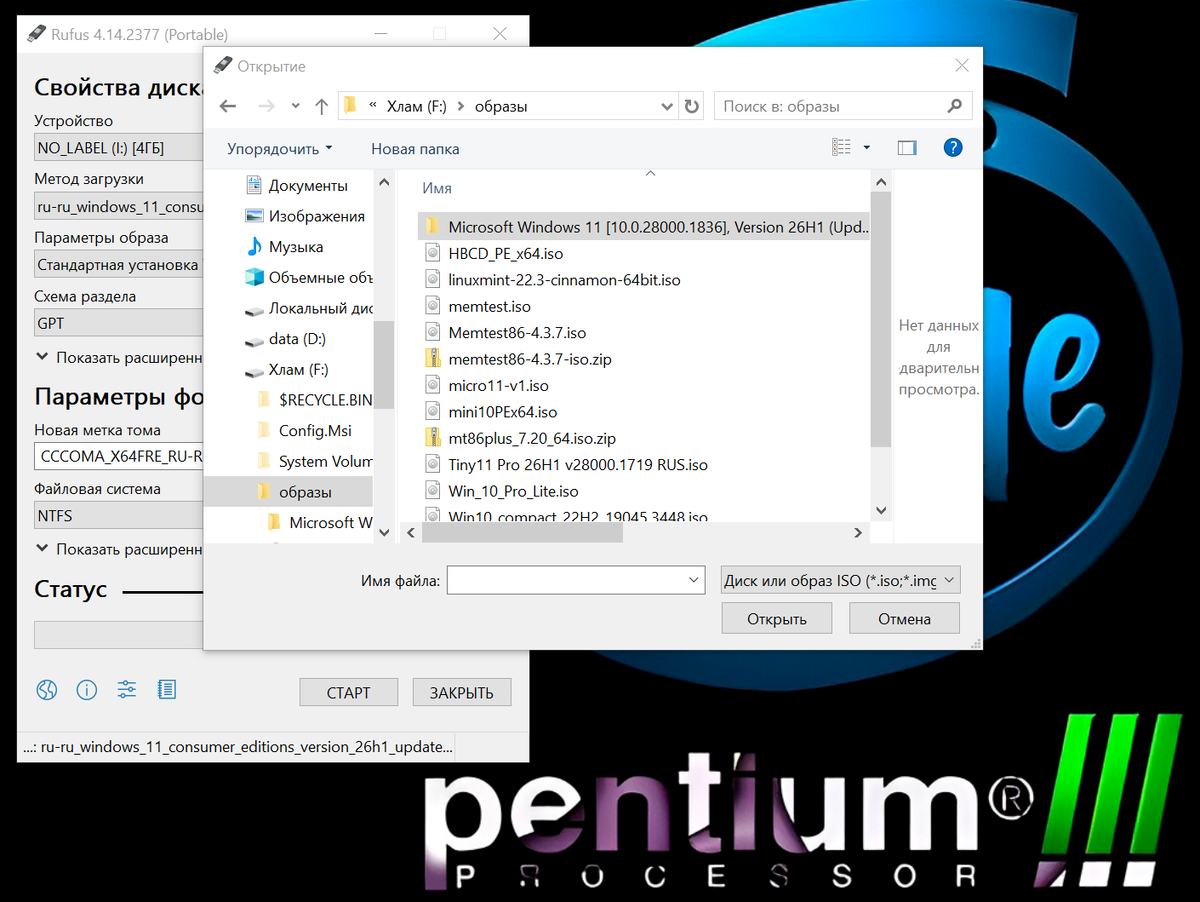
Task: Open Rufus file system NTFS dropdown
Action: (120, 516)
